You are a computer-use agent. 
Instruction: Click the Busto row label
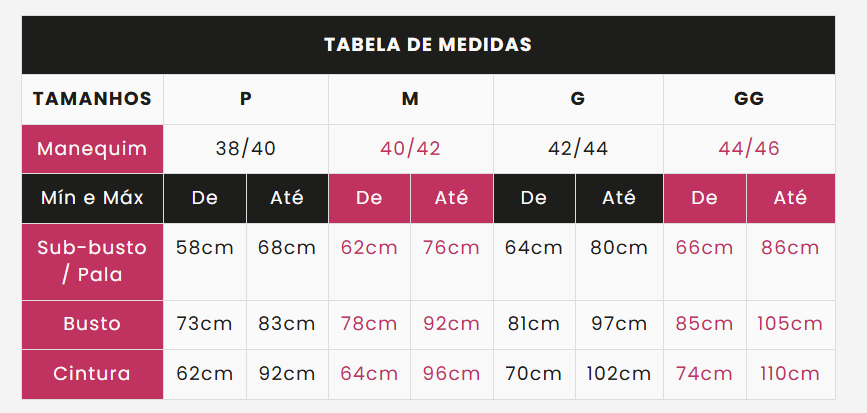click(92, 325)
